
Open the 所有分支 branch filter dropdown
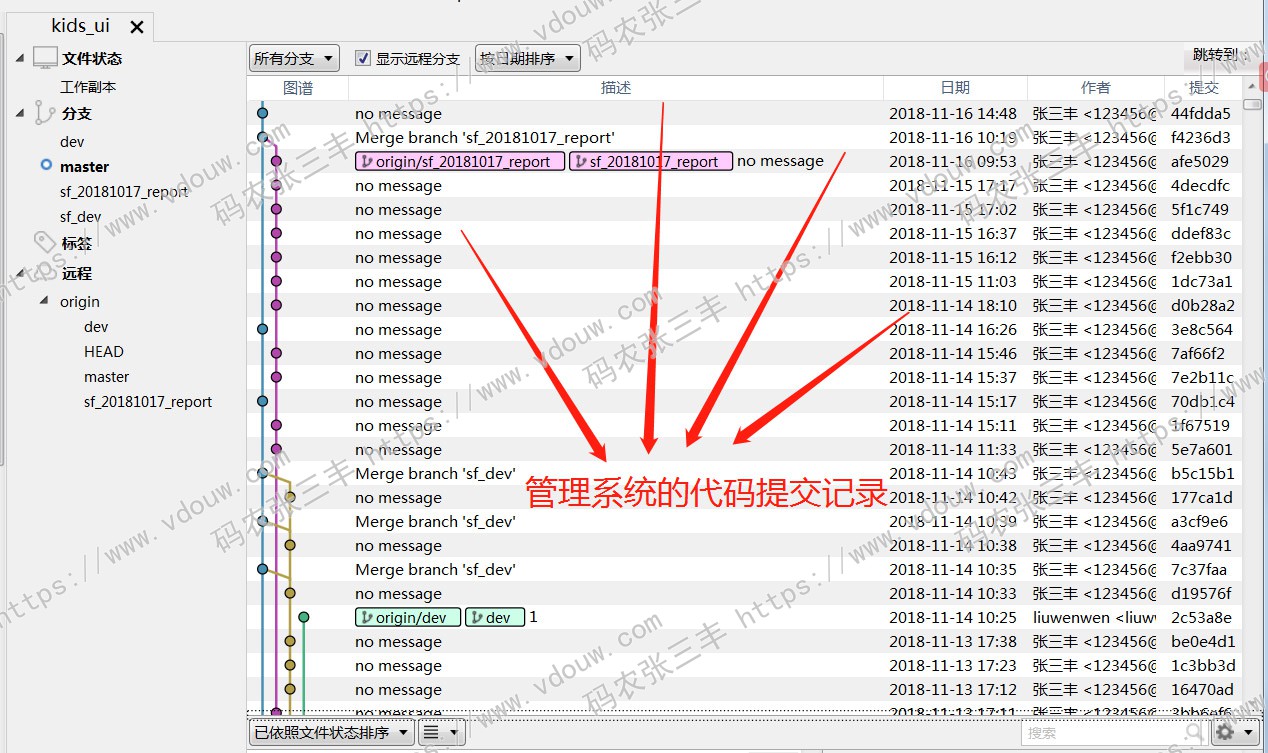[294, 59]
